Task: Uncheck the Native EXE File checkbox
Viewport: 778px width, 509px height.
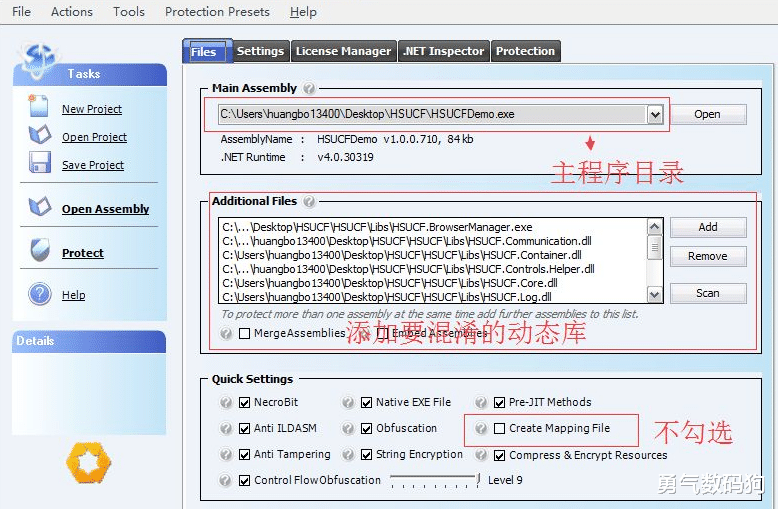Action: tap(366, 402)
